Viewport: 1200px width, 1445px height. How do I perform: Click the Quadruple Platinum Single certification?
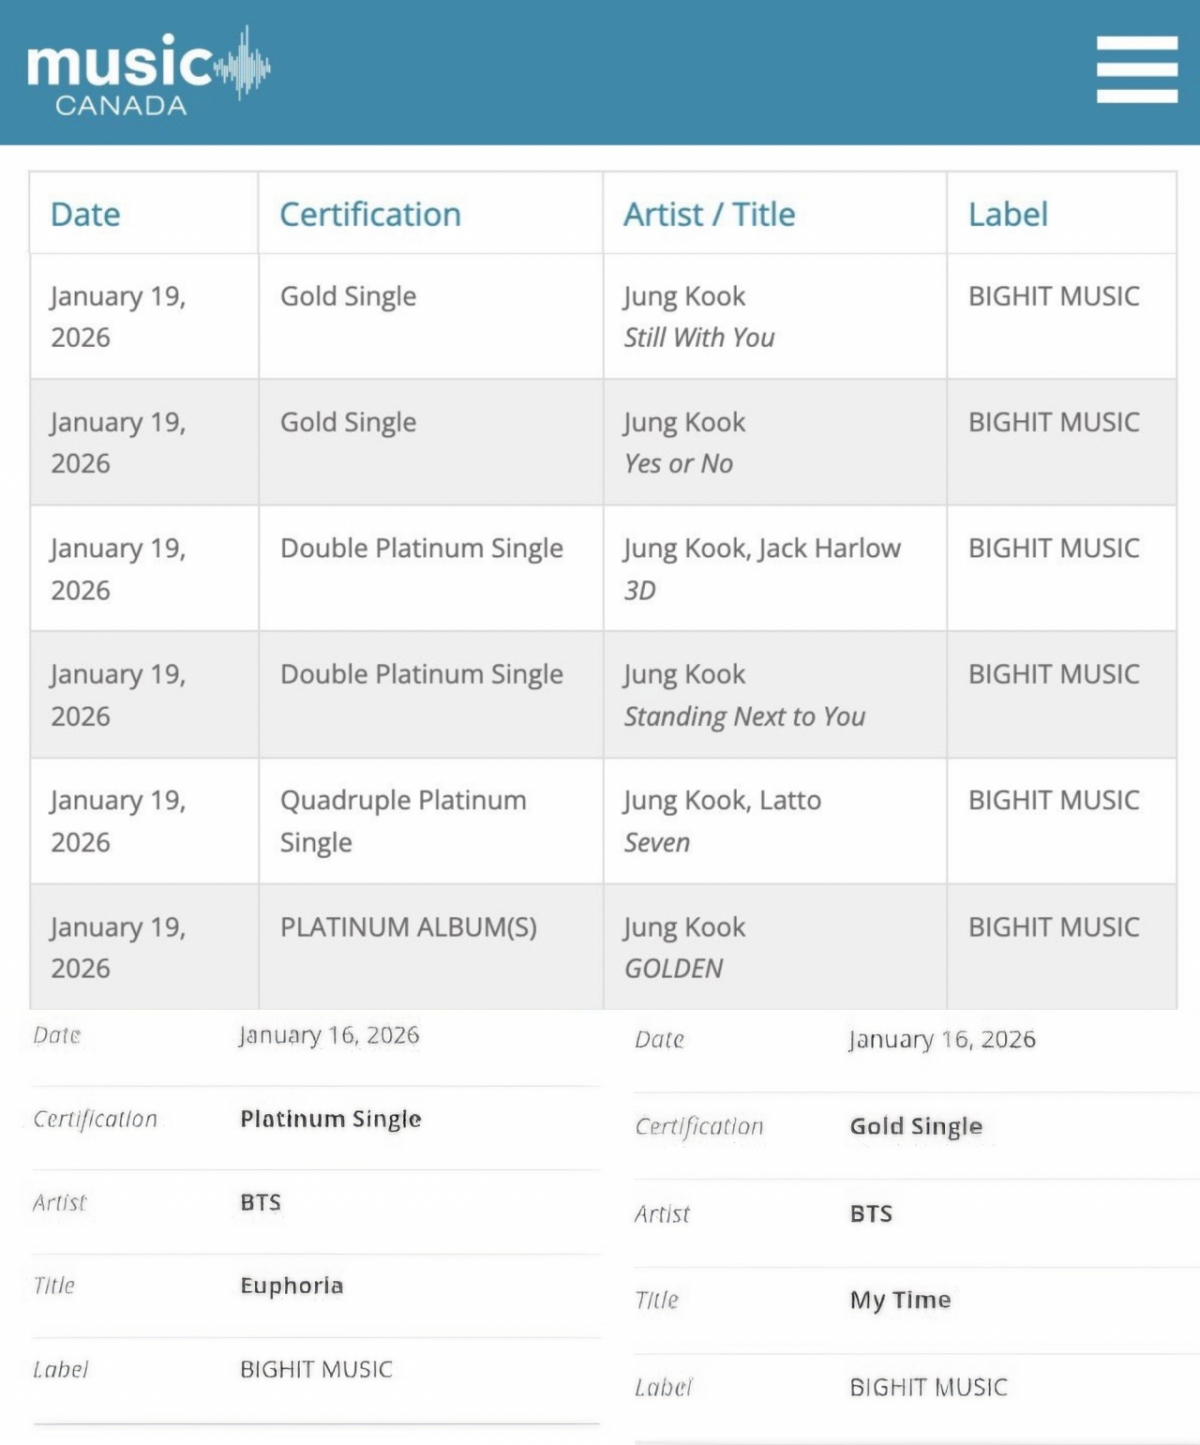coord(402,820)
